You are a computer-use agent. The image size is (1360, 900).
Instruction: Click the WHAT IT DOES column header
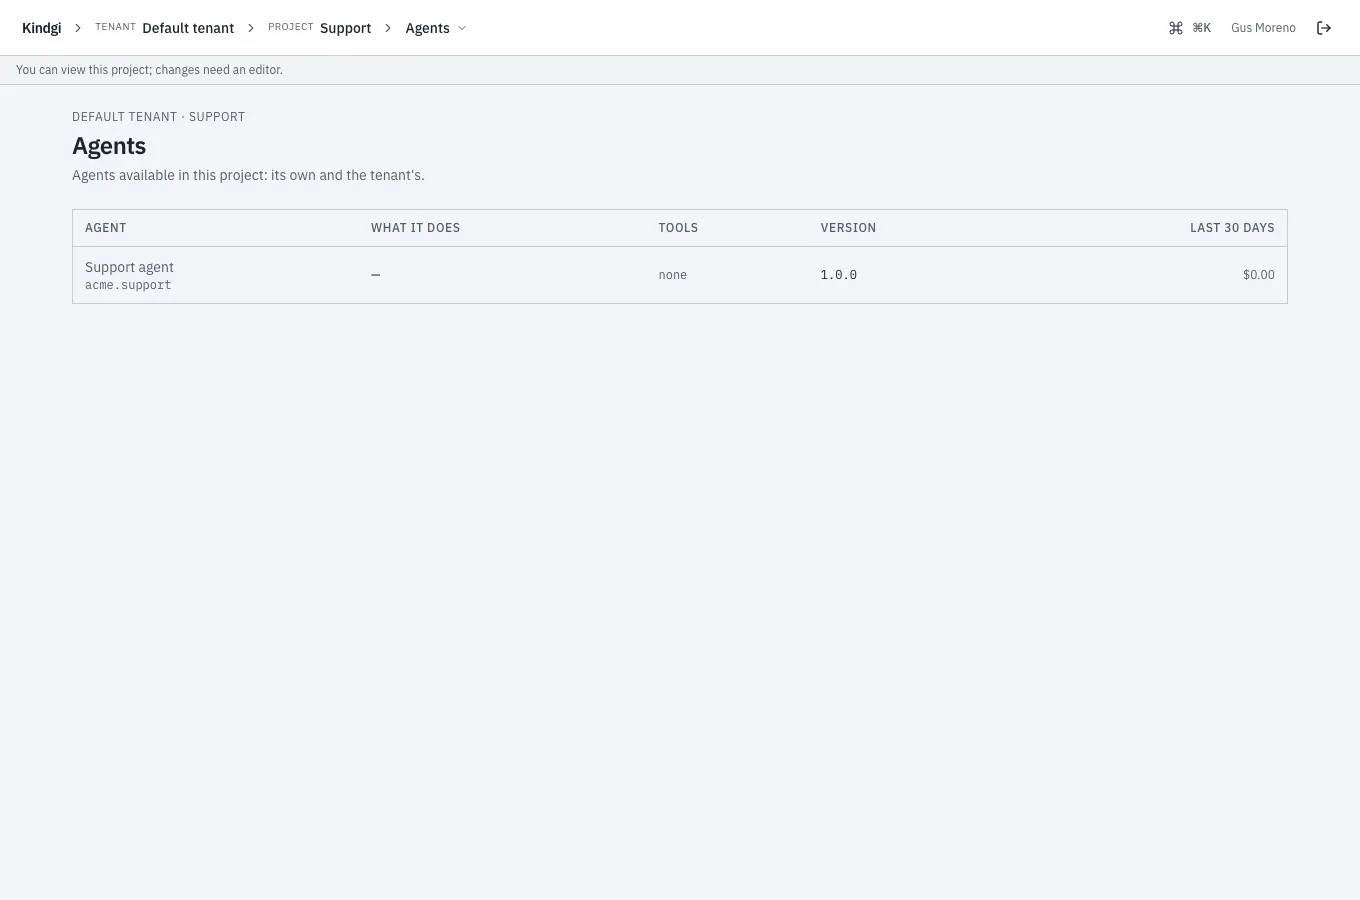point(415,228)
